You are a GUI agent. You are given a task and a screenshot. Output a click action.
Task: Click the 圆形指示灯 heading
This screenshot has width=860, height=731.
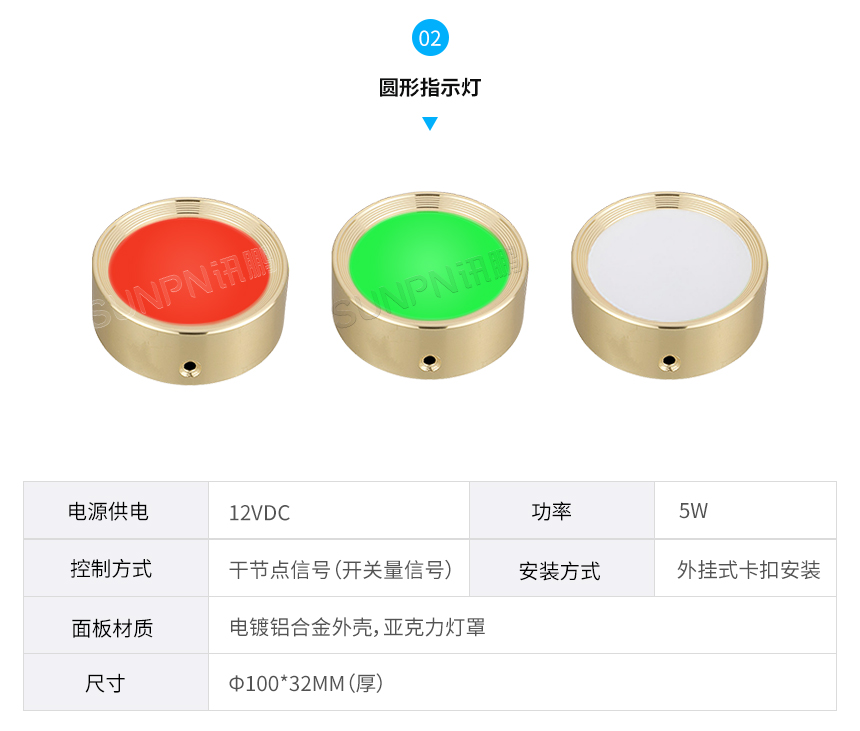(x=430, y=88)
